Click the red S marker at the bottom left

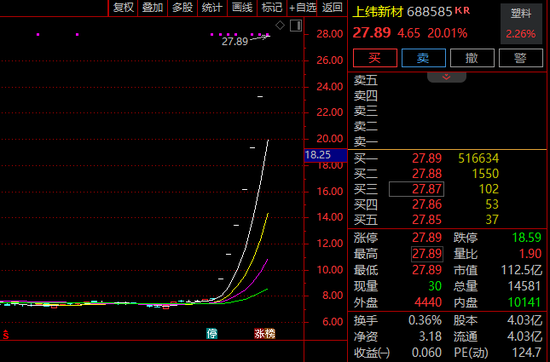pyautogui.click(x=6, y=335)
